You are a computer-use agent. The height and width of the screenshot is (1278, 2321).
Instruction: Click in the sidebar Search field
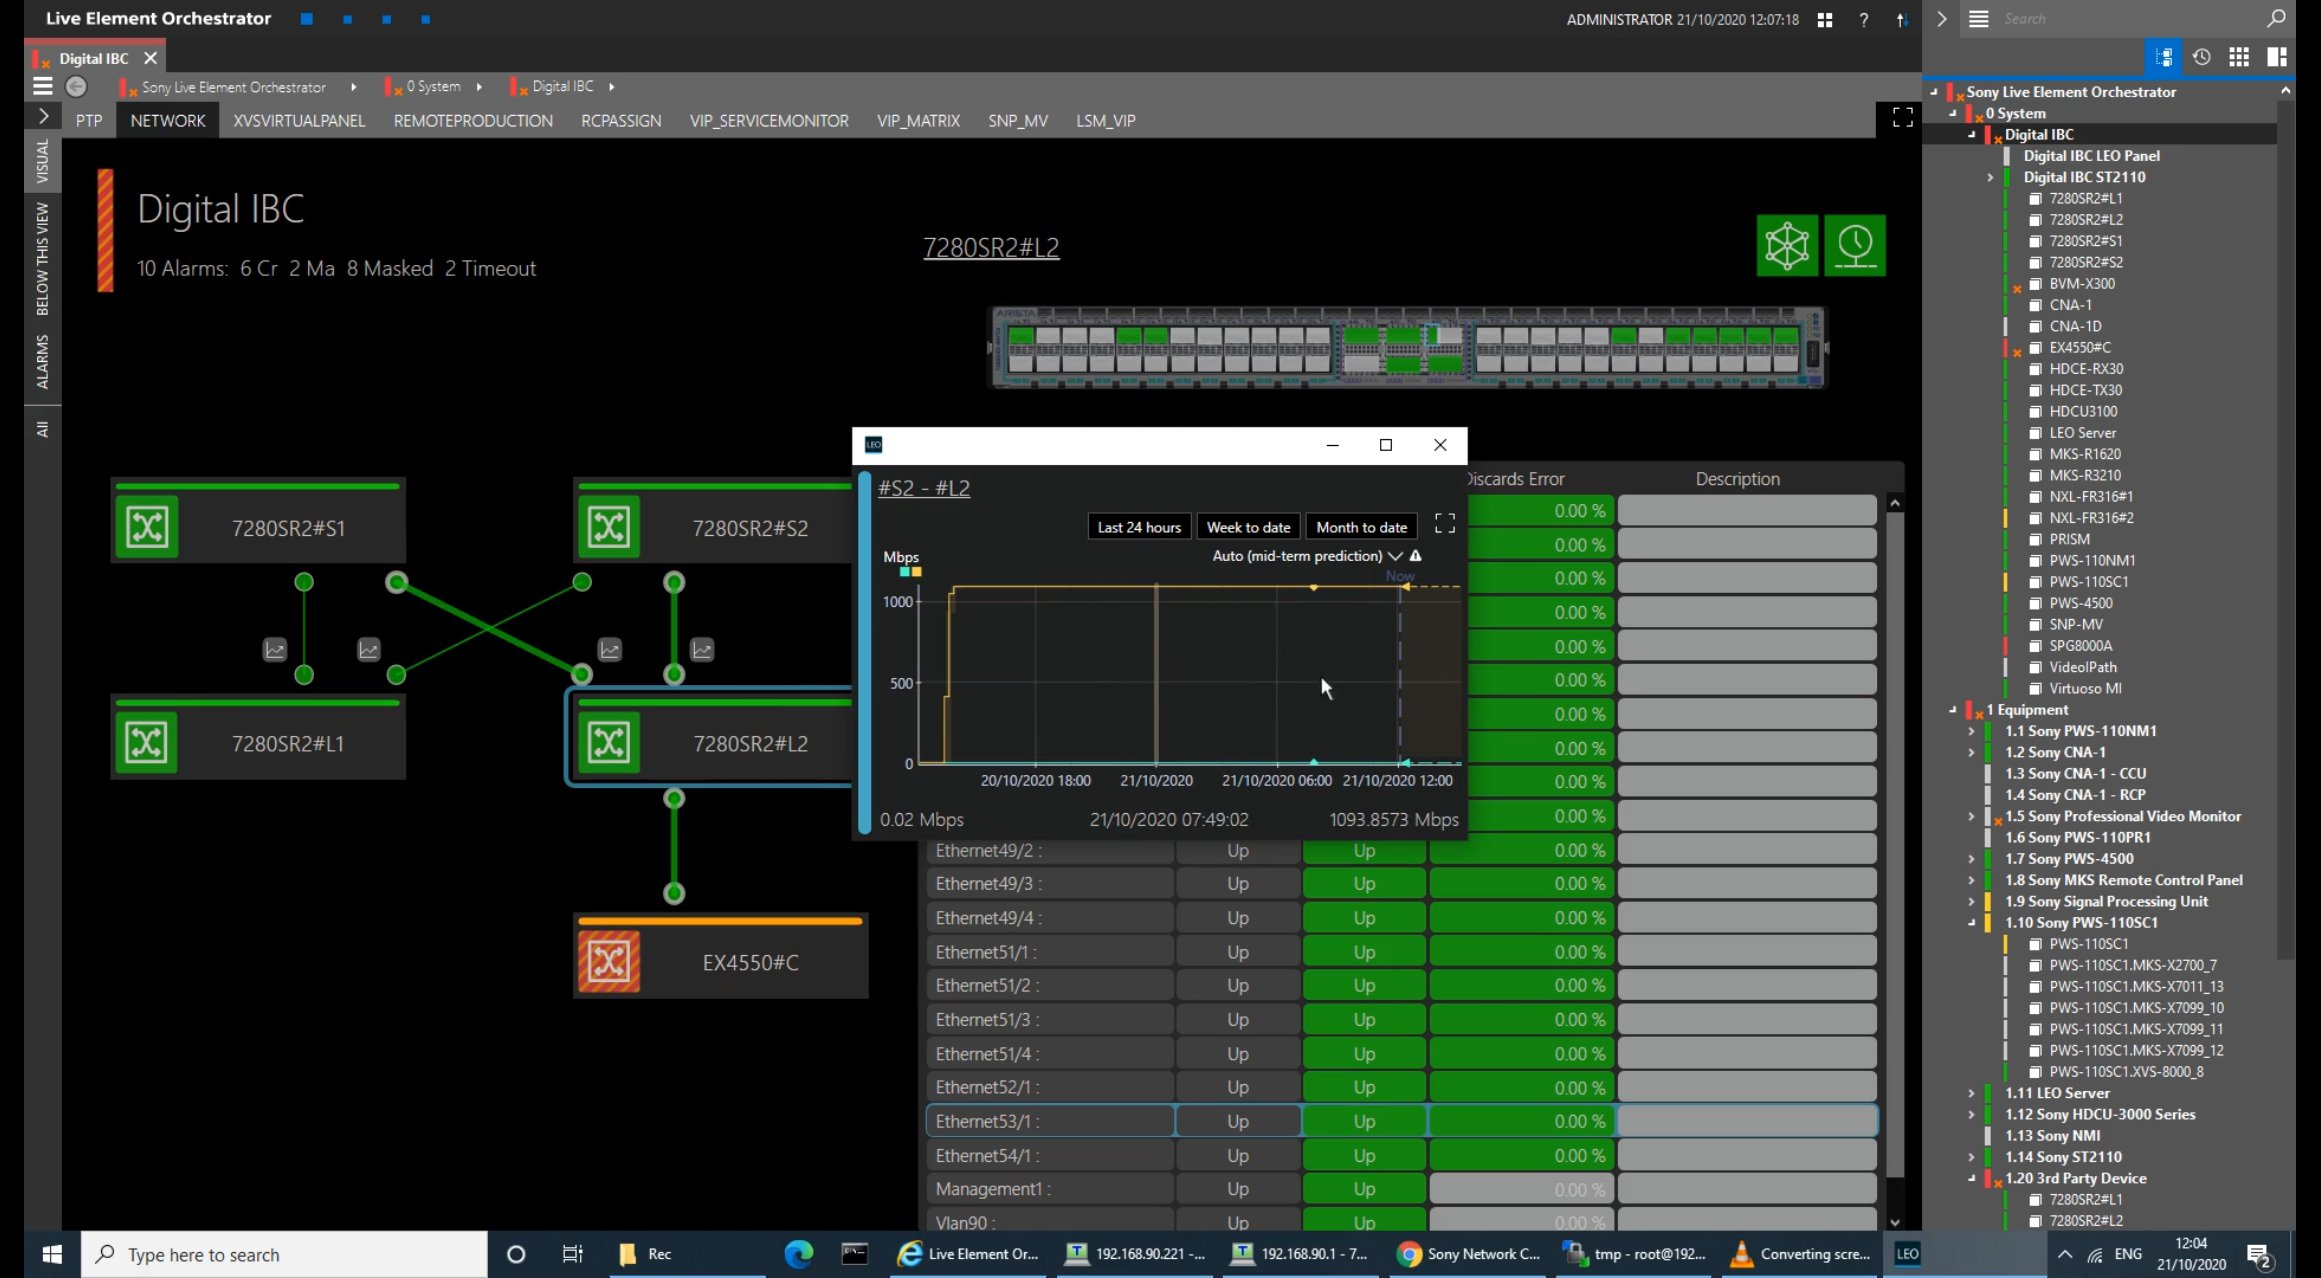pos(2130,18)
